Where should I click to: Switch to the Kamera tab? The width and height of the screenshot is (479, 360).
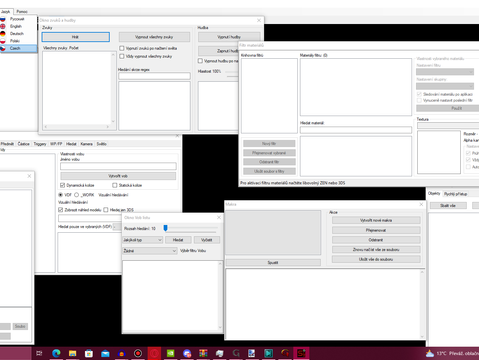coord(86,144)
